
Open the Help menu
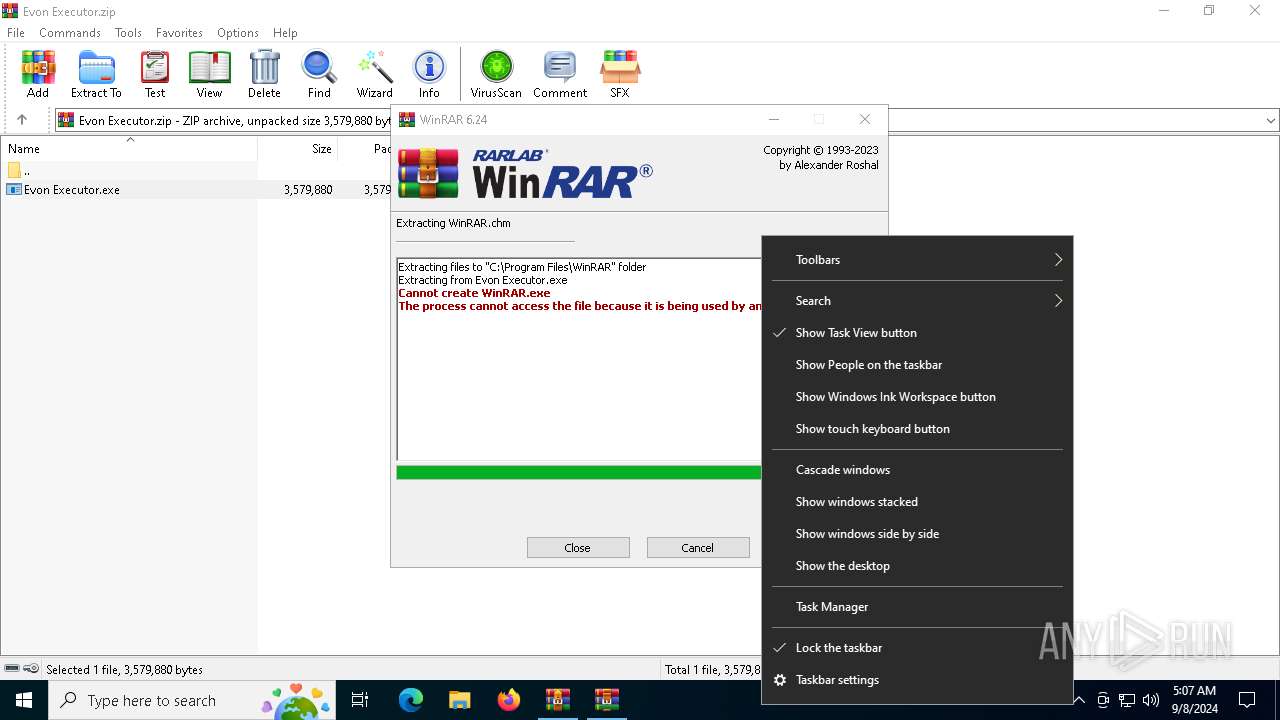click(x=285, y=33)
